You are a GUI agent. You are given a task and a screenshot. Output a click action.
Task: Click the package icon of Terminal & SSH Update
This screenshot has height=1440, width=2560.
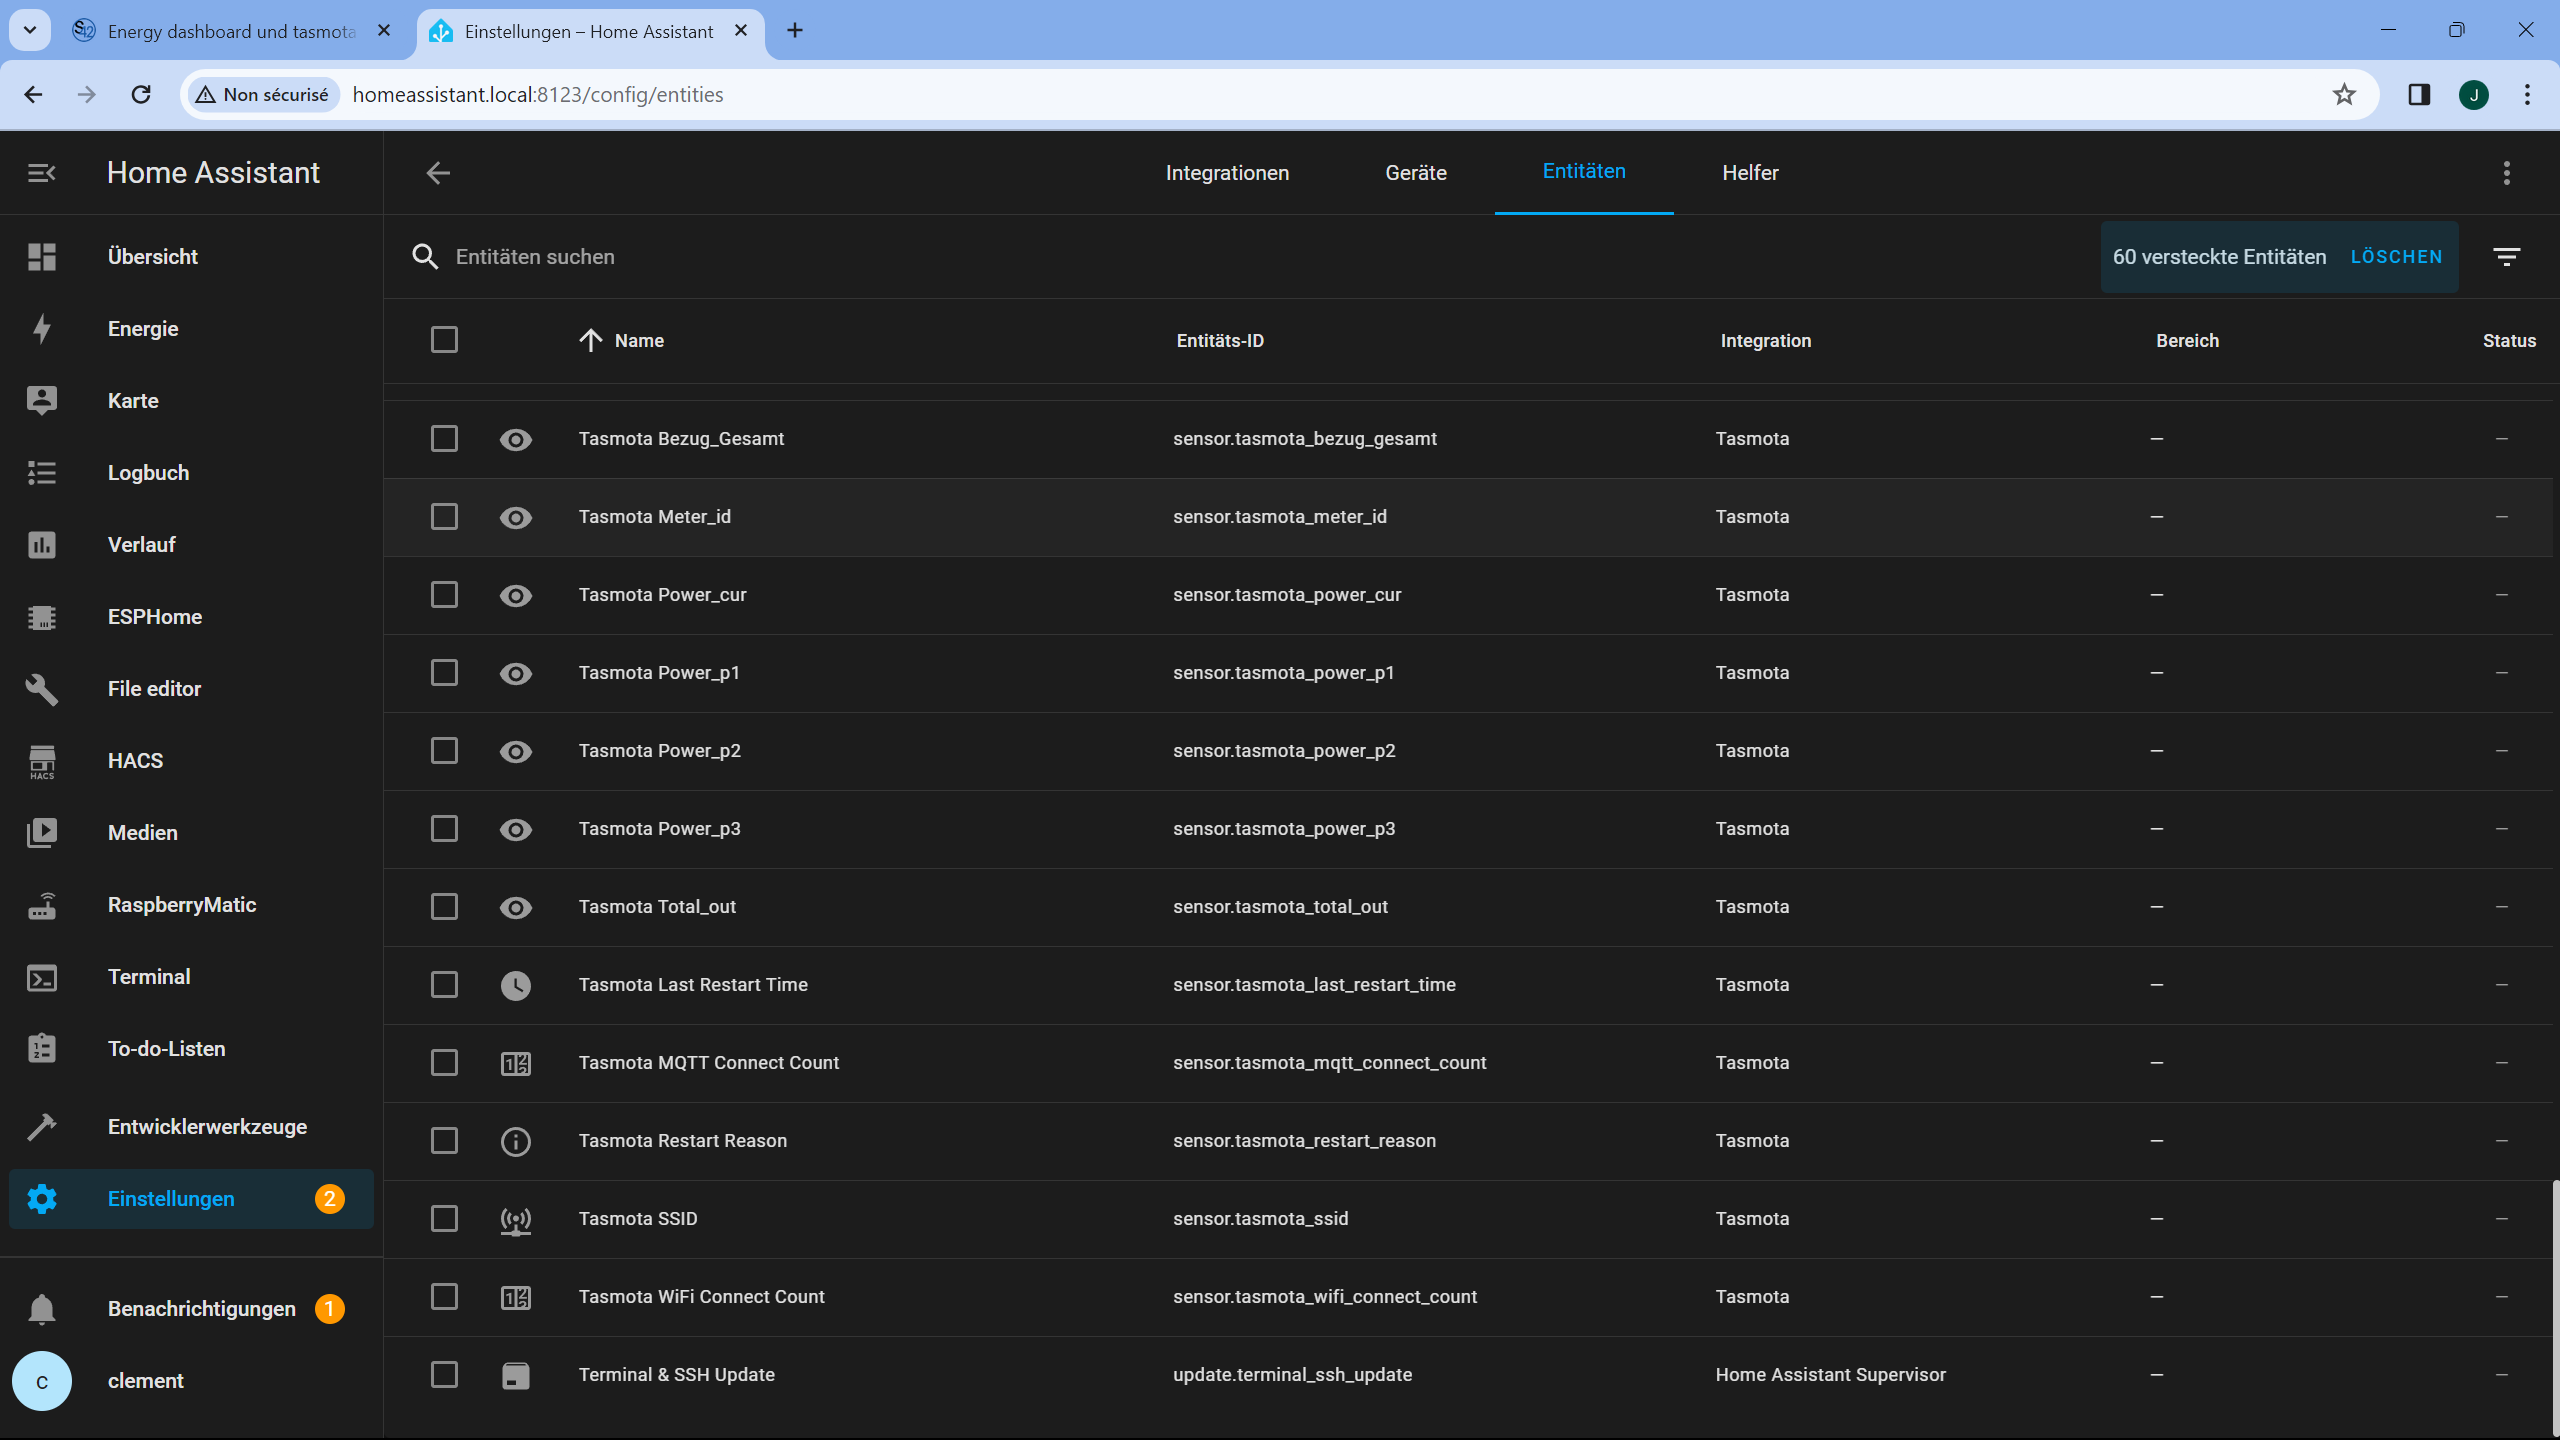[516, 1375]
